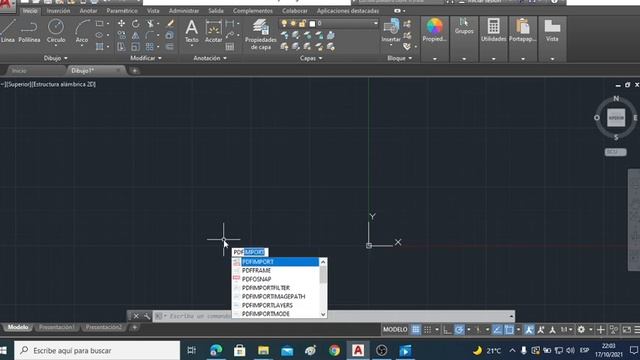Toggle polar tracking in status bar
This screenshot has width=640, height=360.
(459, 329)
